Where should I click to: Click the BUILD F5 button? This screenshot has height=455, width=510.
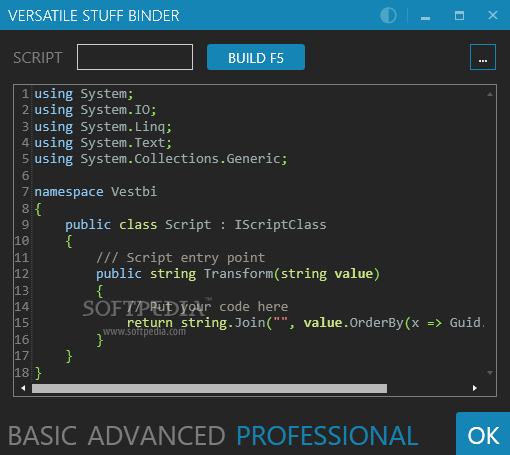(256, 57)
